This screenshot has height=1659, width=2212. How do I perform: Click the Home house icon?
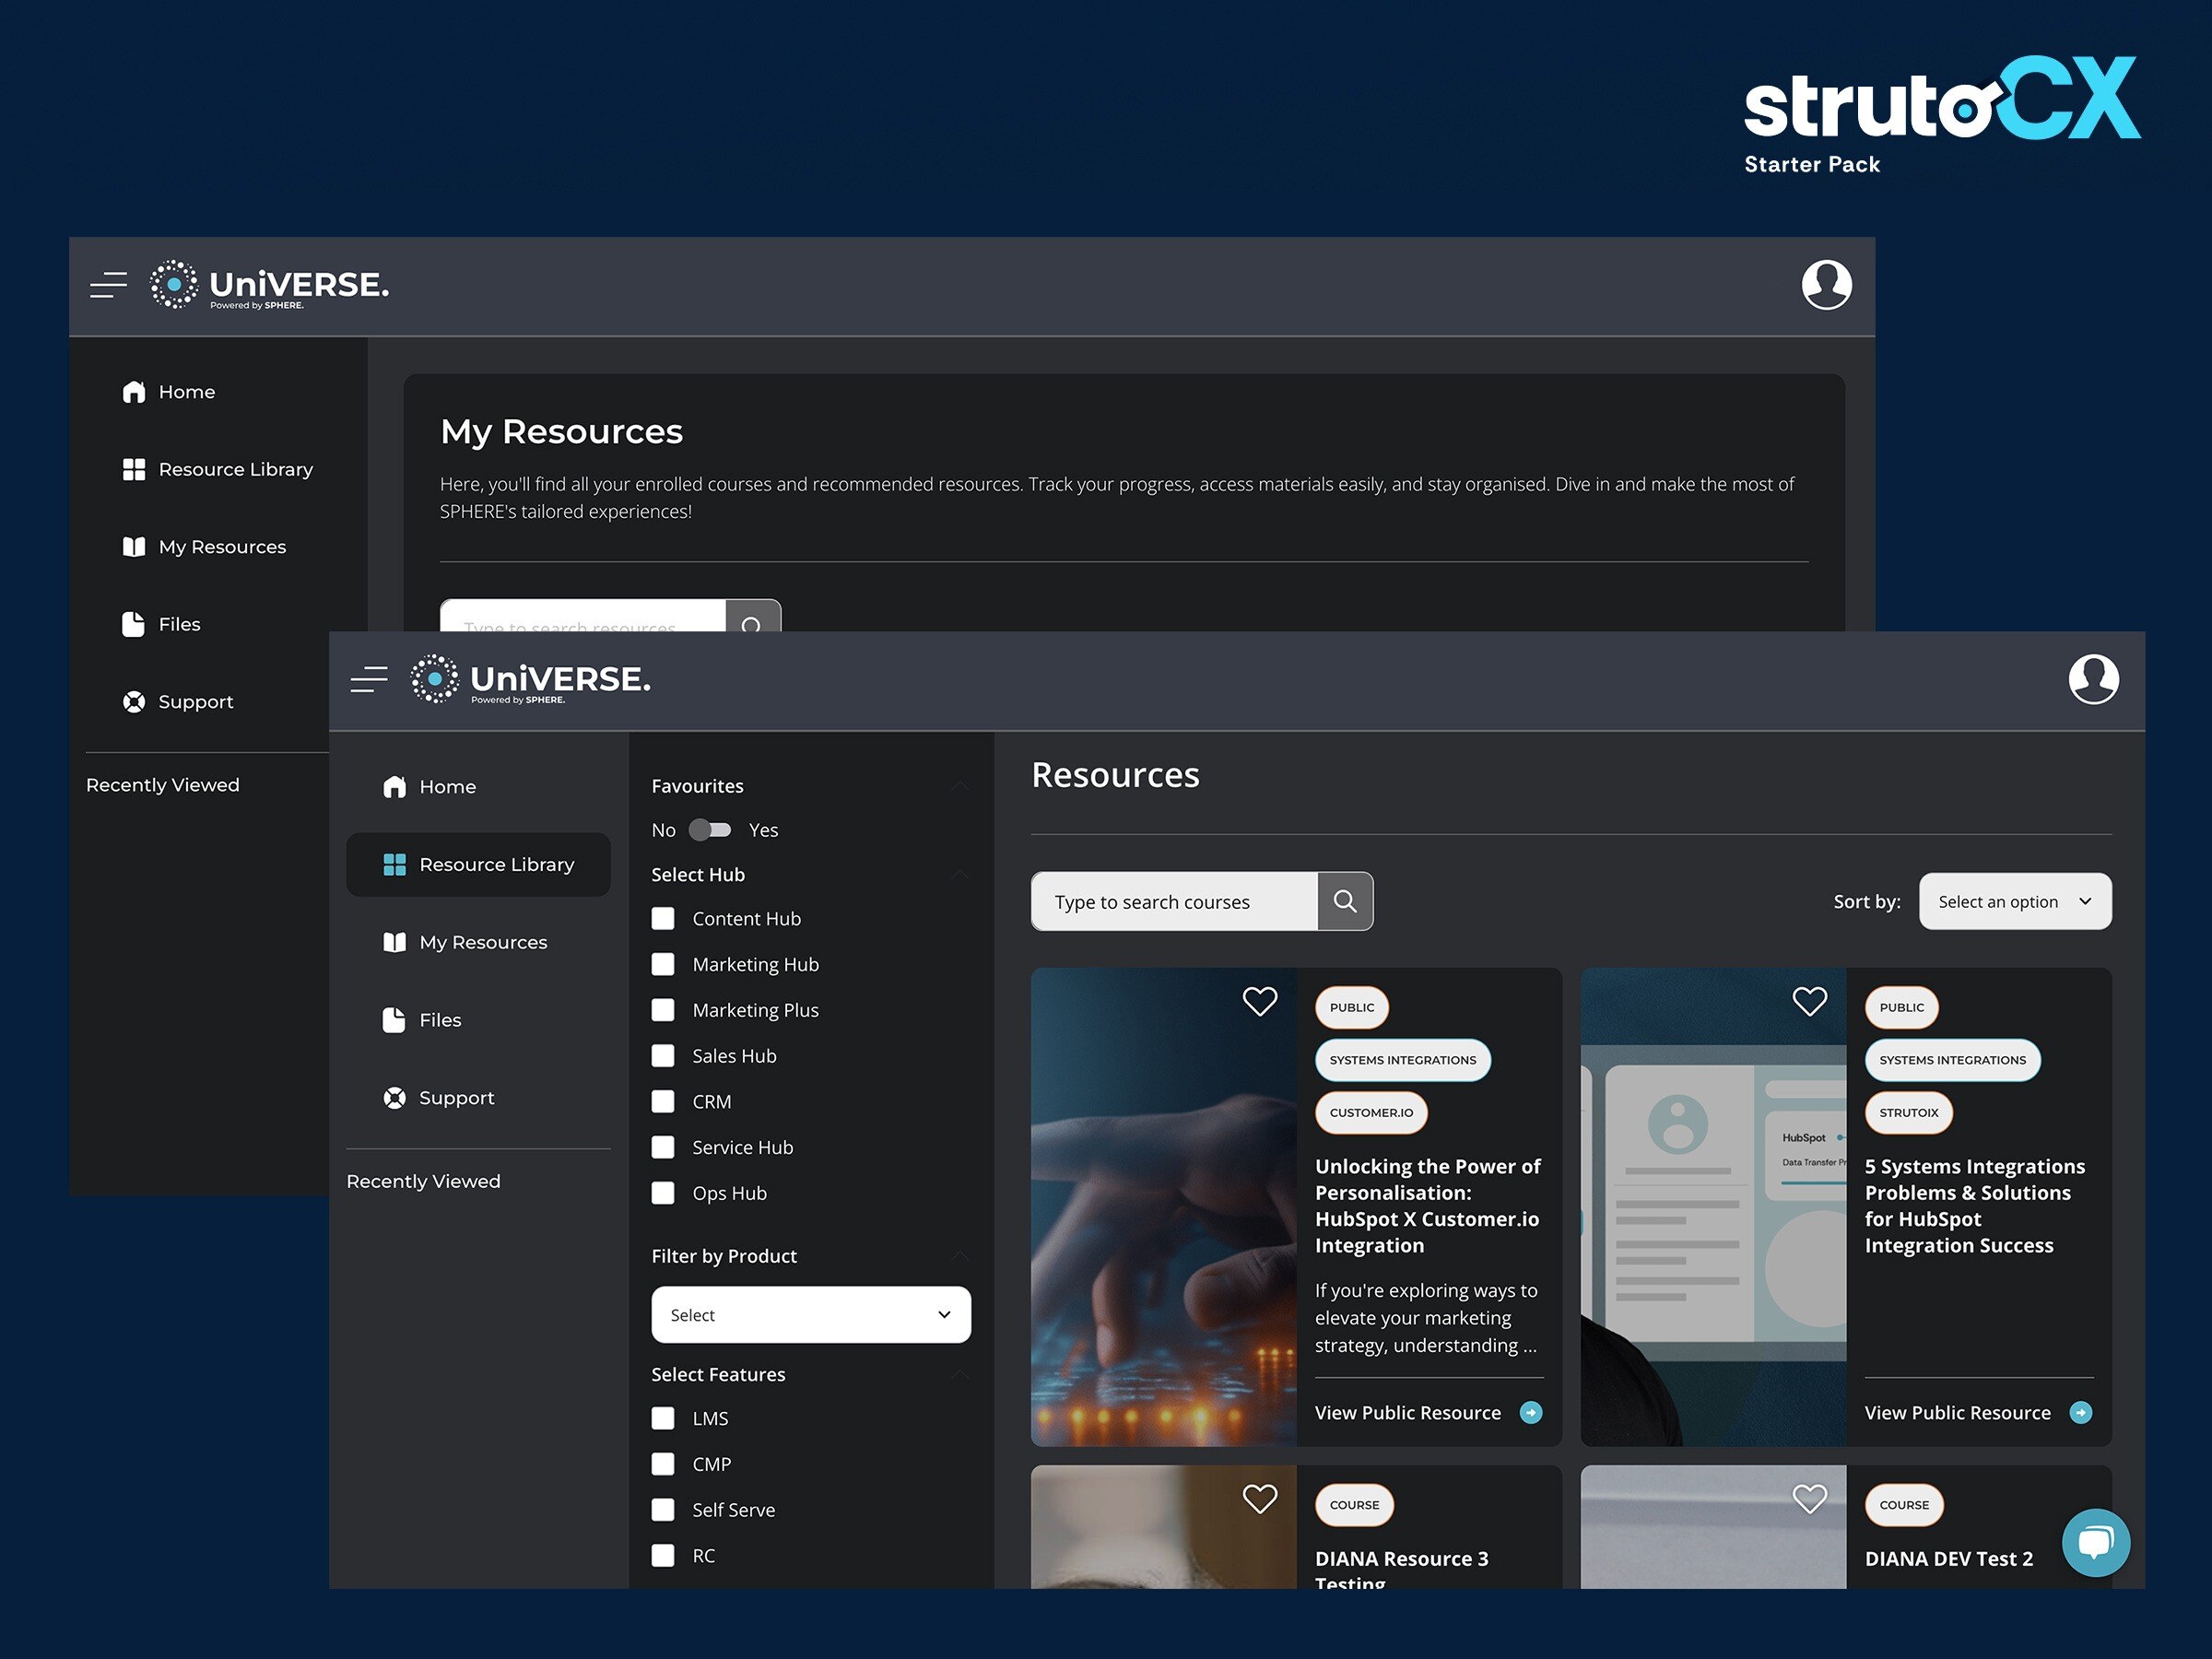394,786
